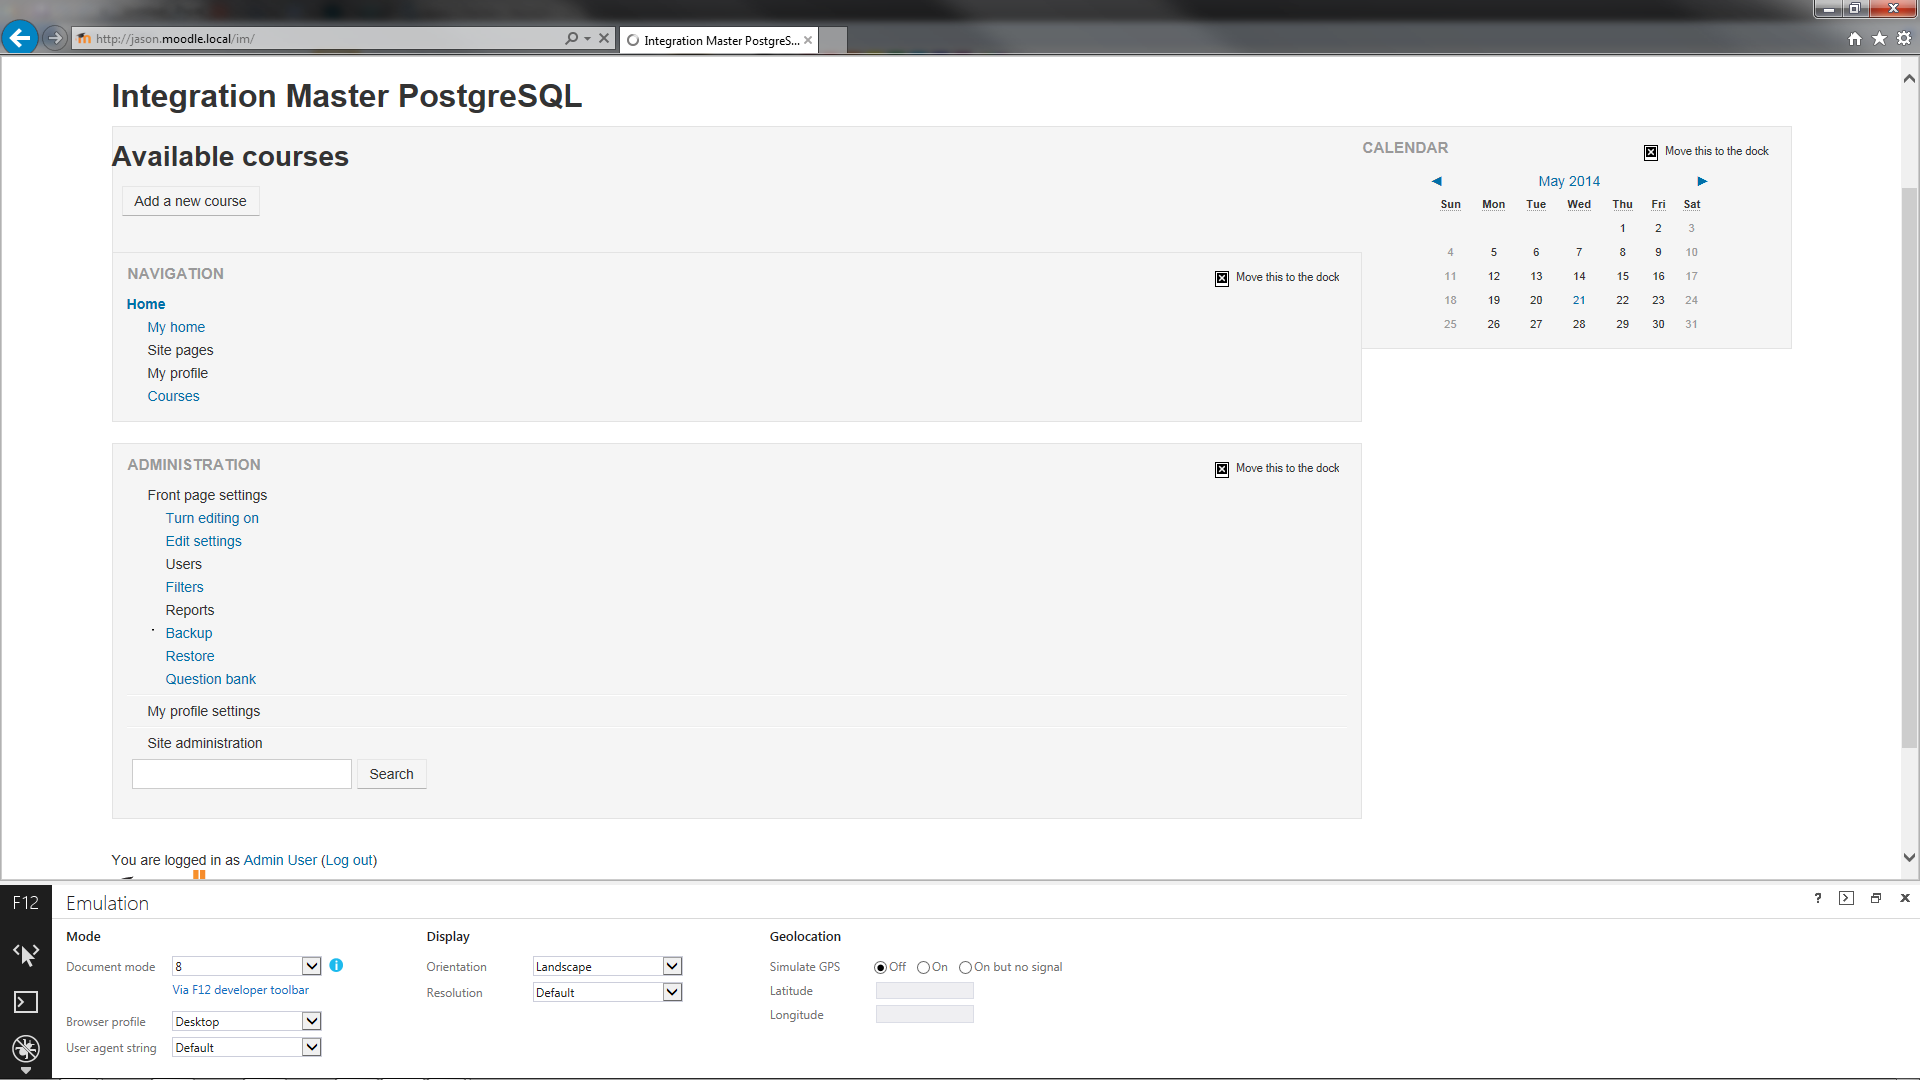Screen dimensions: 1920x1080
Task: Open the Filters link
Action: (184, 587)
